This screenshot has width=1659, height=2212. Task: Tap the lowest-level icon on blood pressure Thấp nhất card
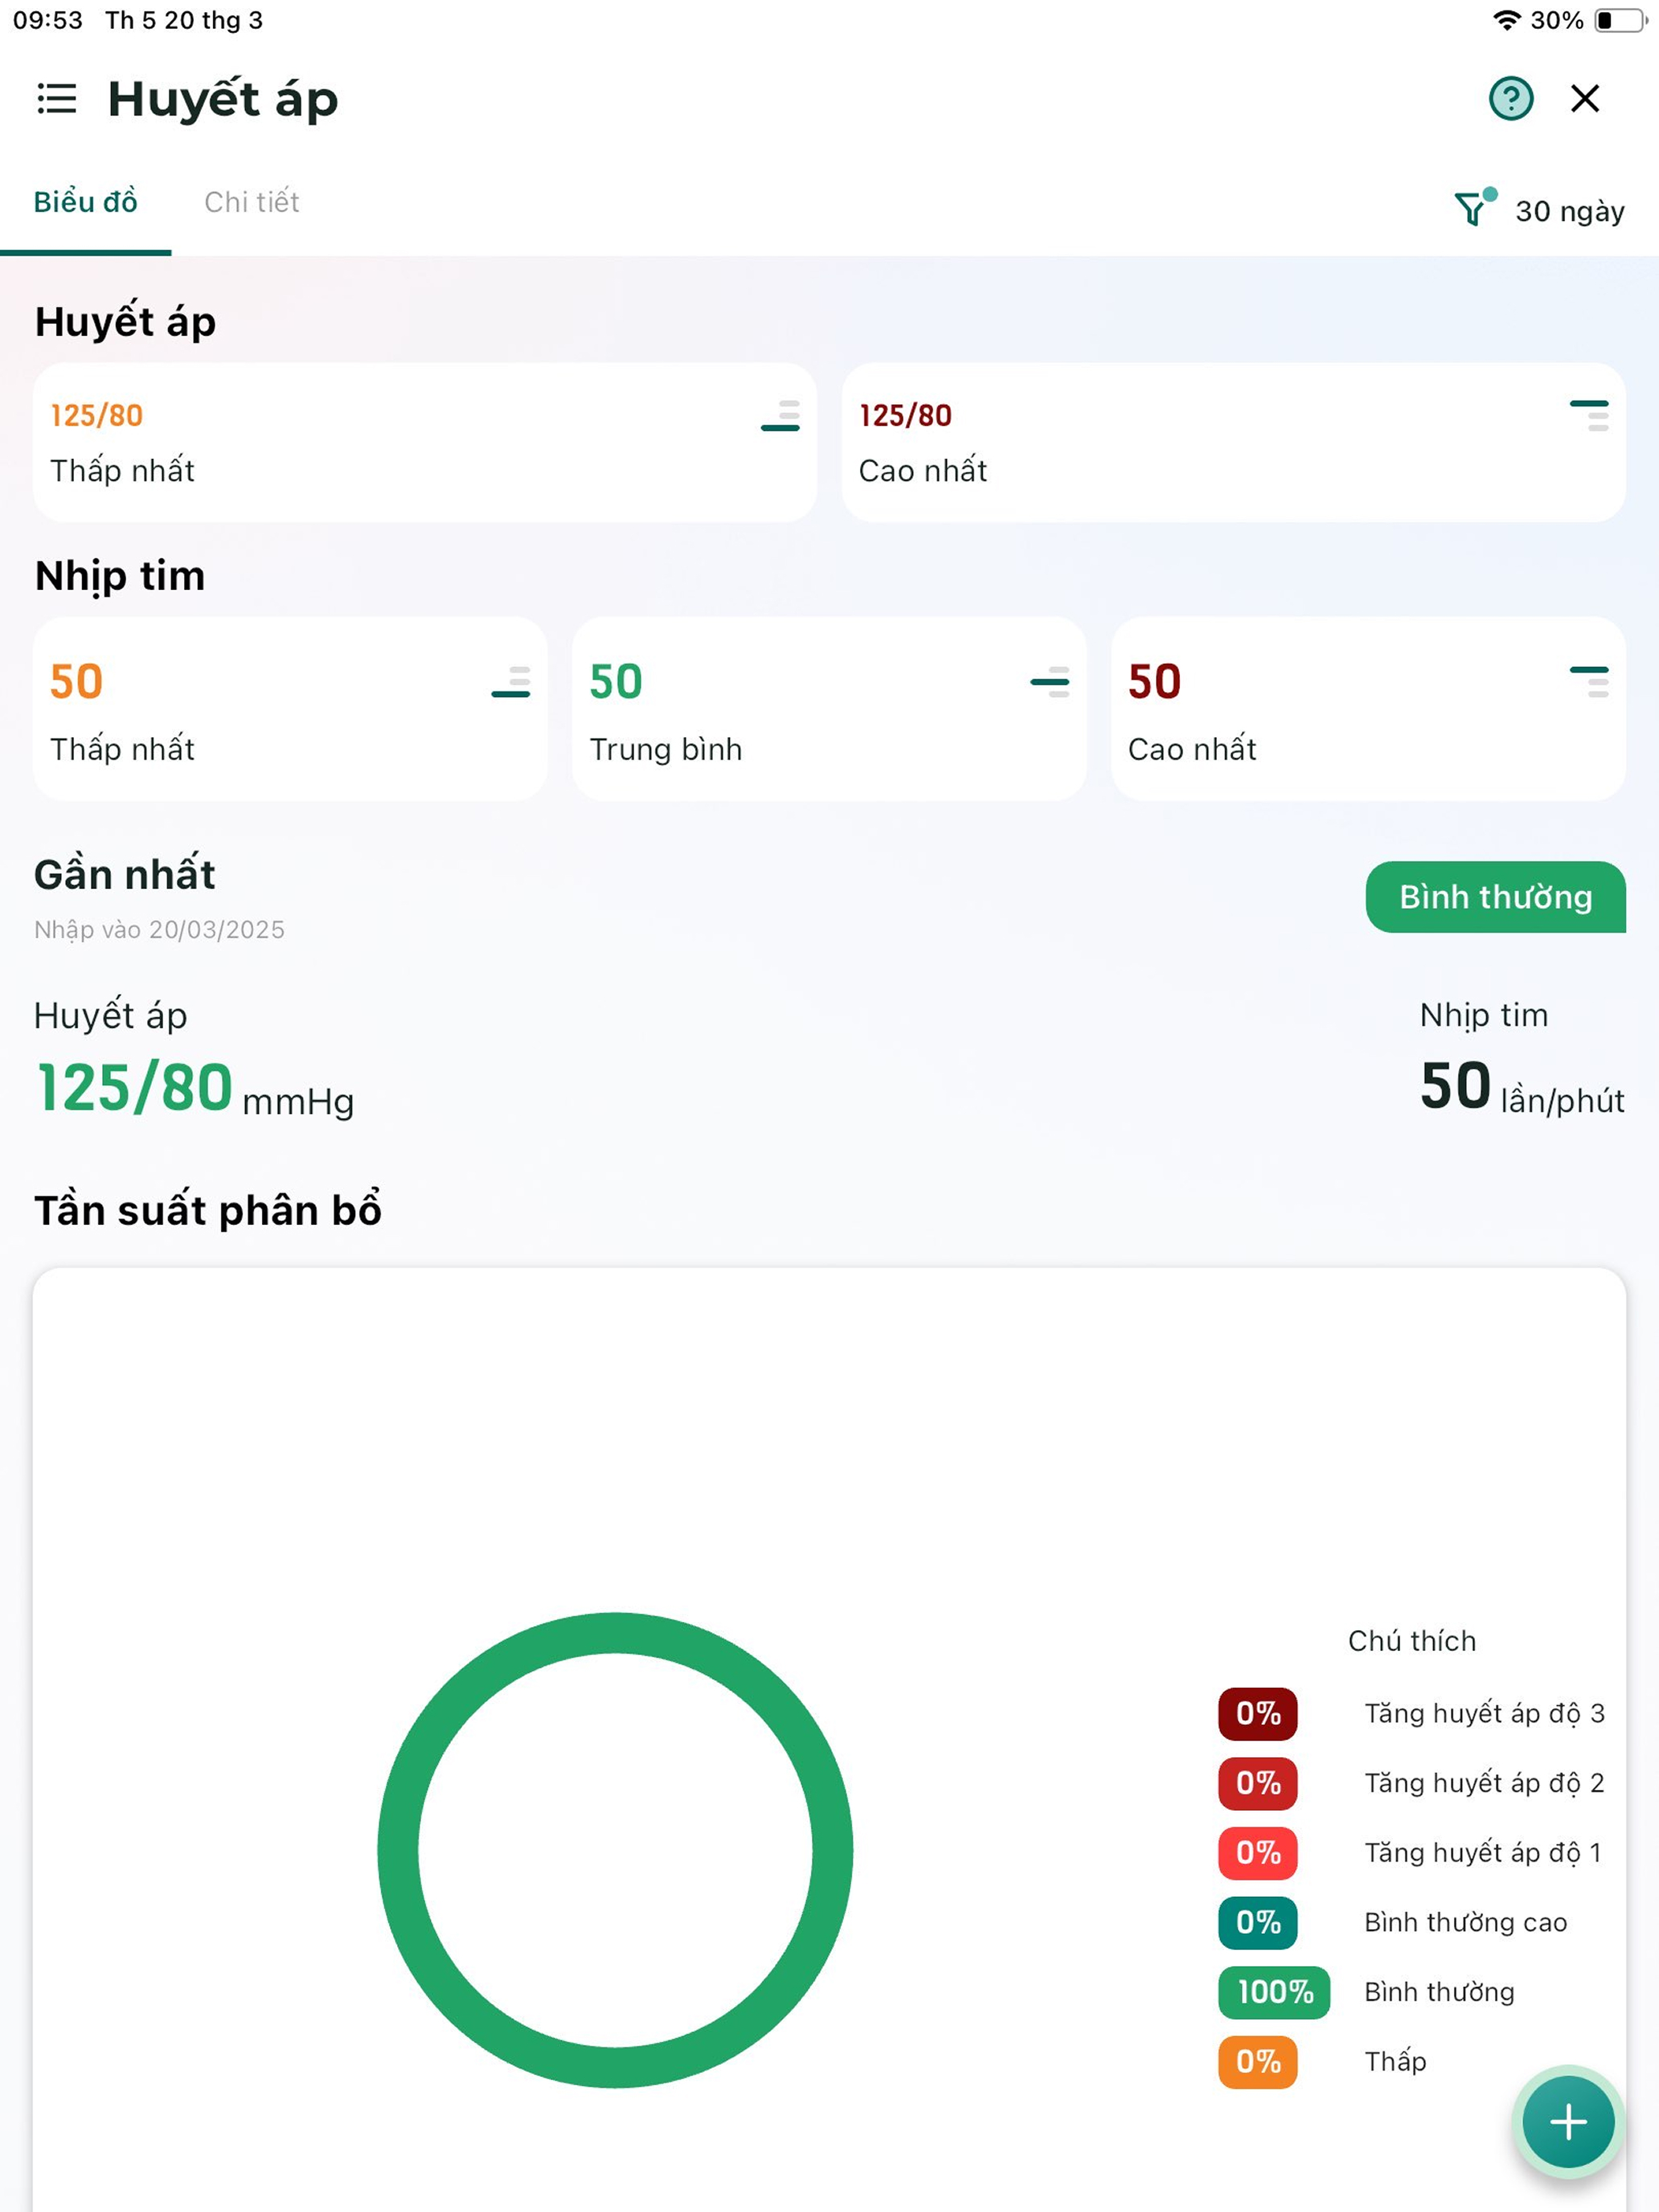pyautogui.click(x=780, y=416)
